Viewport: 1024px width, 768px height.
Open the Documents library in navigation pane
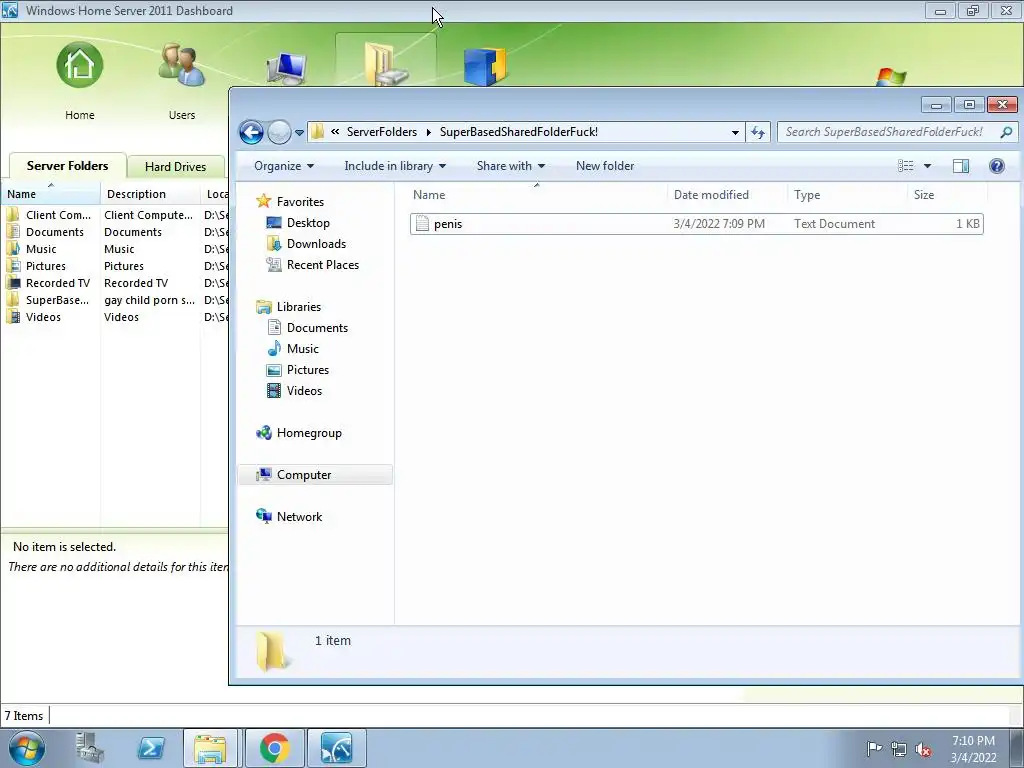(317, 328)
